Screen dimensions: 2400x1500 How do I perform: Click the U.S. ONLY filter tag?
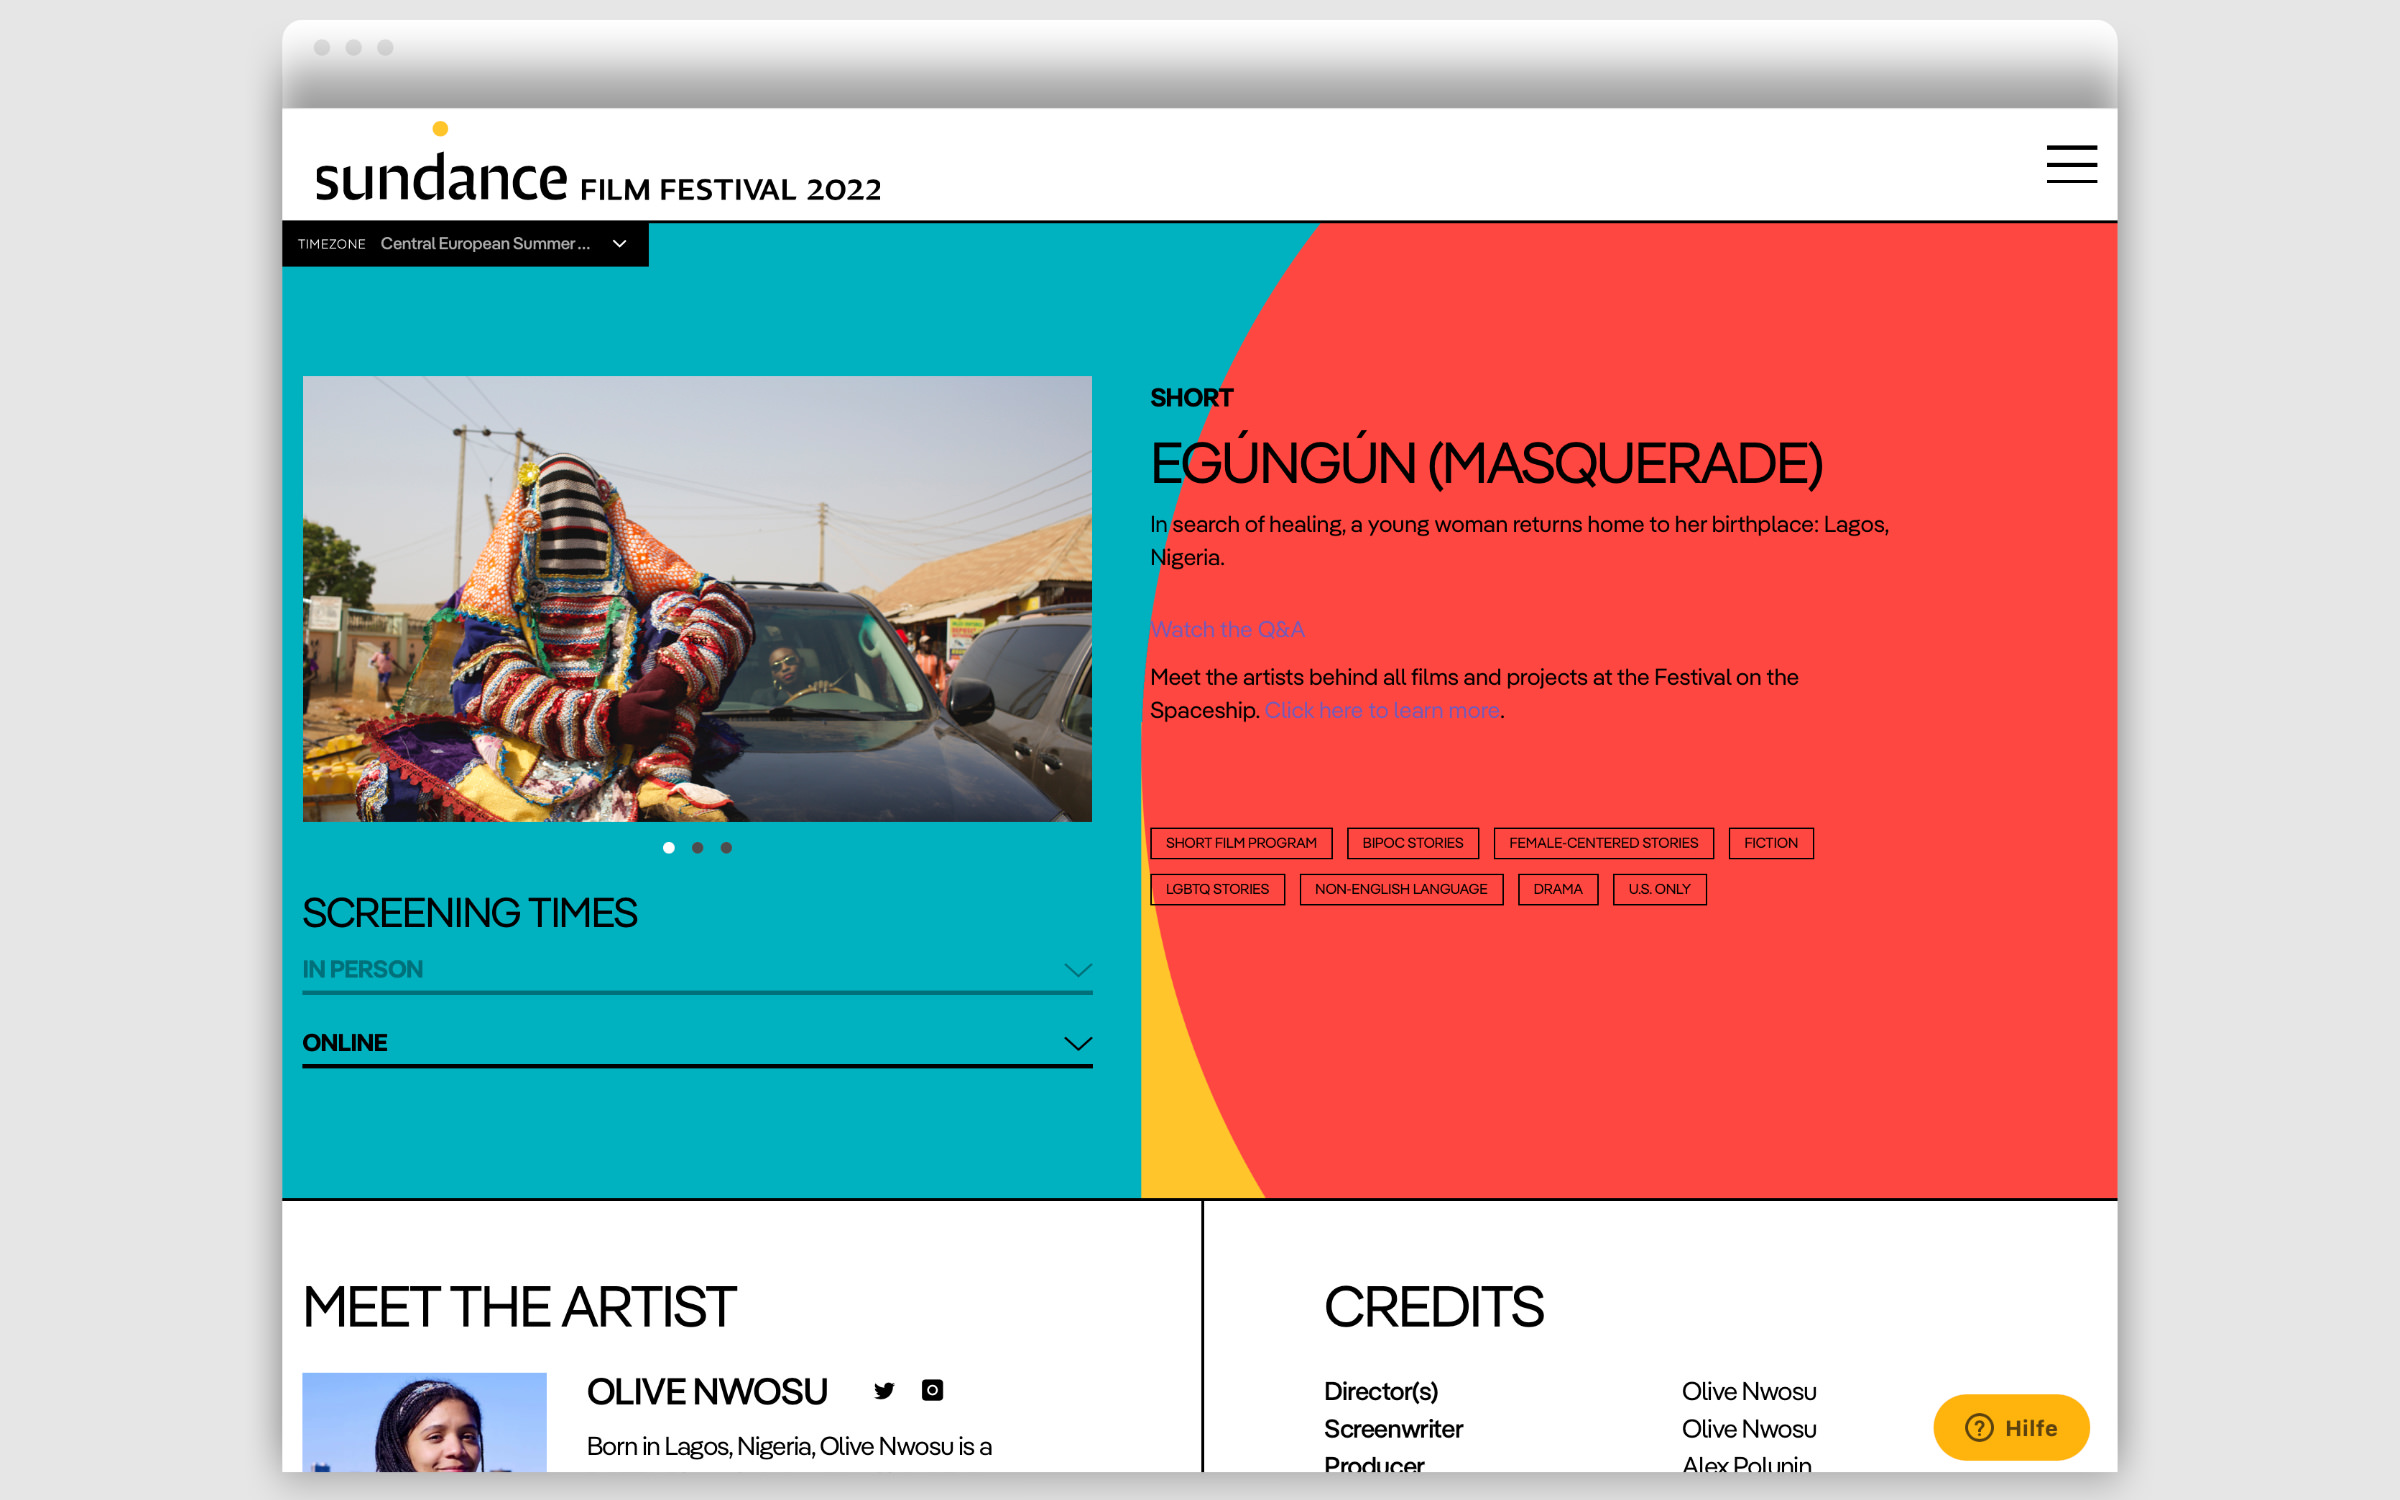[x=1657, y=887]
